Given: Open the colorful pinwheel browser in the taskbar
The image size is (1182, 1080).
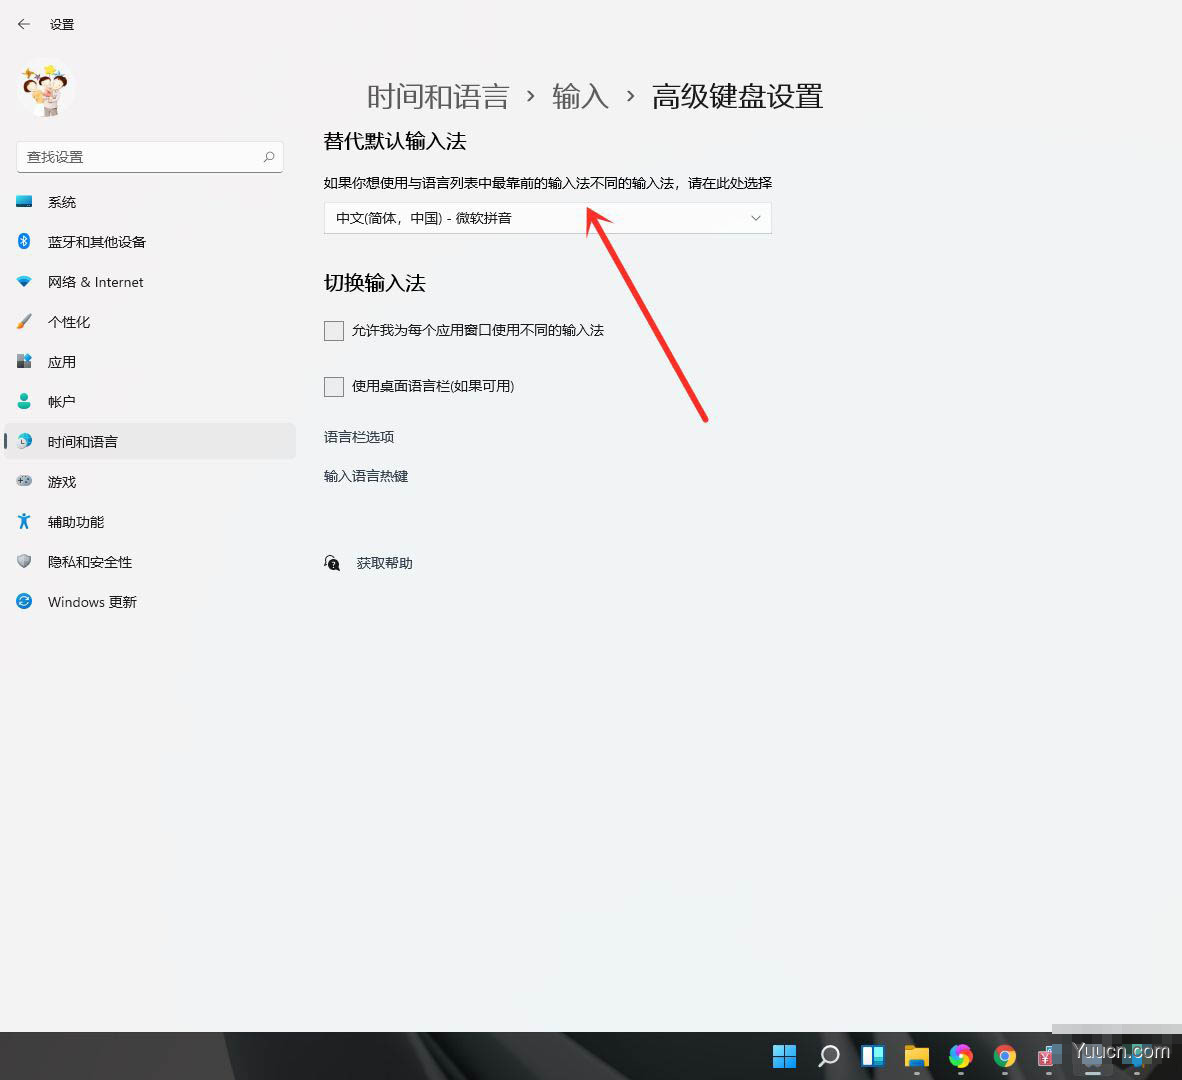Looking at the screenshot, I should [x=960, y=1056].
